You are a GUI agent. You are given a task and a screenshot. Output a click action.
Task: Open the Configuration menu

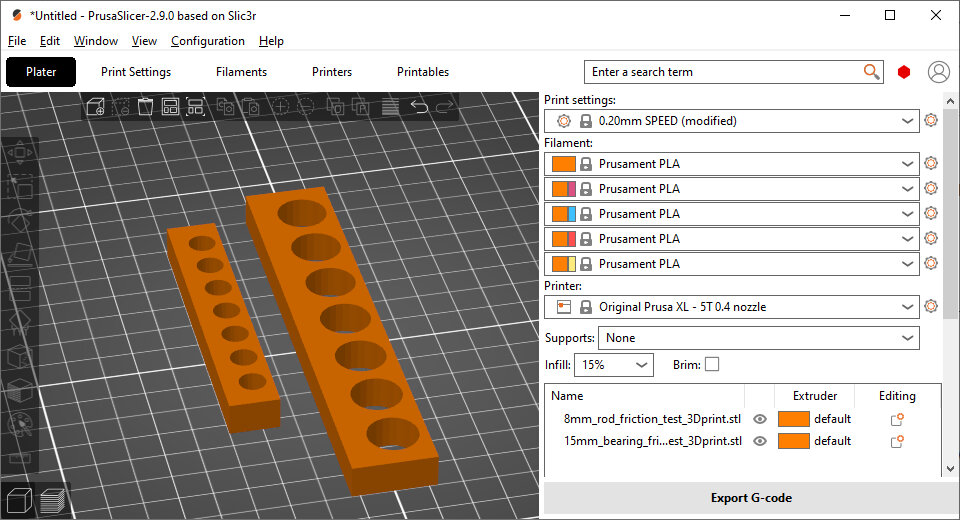click(208, 41)
